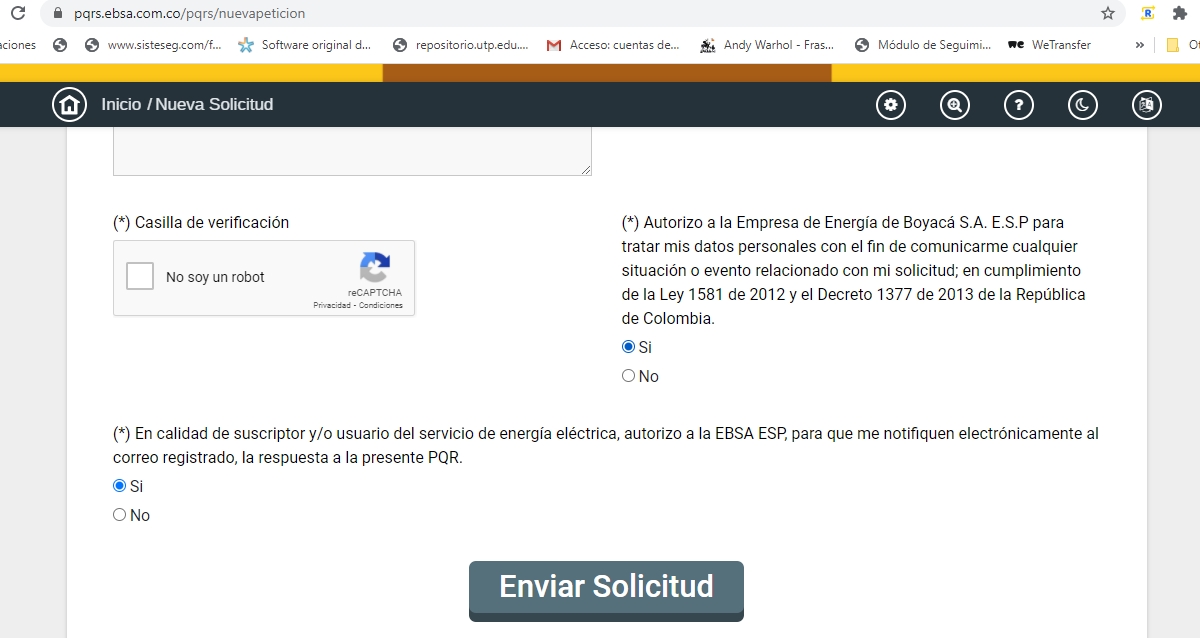Open the browser extensions puzzle icon
The height and width of the screenshot is (638, 1200).
tap(1179, 13)
